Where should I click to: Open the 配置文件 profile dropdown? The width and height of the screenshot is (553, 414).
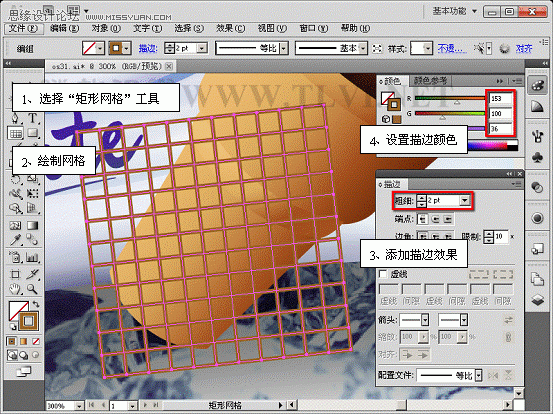(478, 376)
